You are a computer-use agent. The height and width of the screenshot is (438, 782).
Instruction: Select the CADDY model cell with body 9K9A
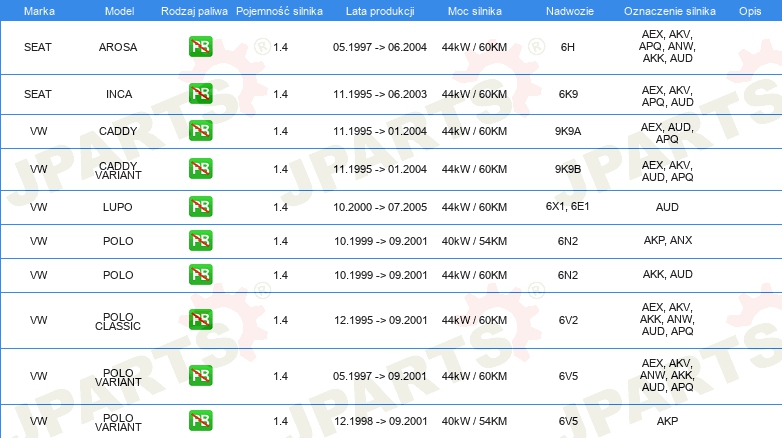point(118,131)
